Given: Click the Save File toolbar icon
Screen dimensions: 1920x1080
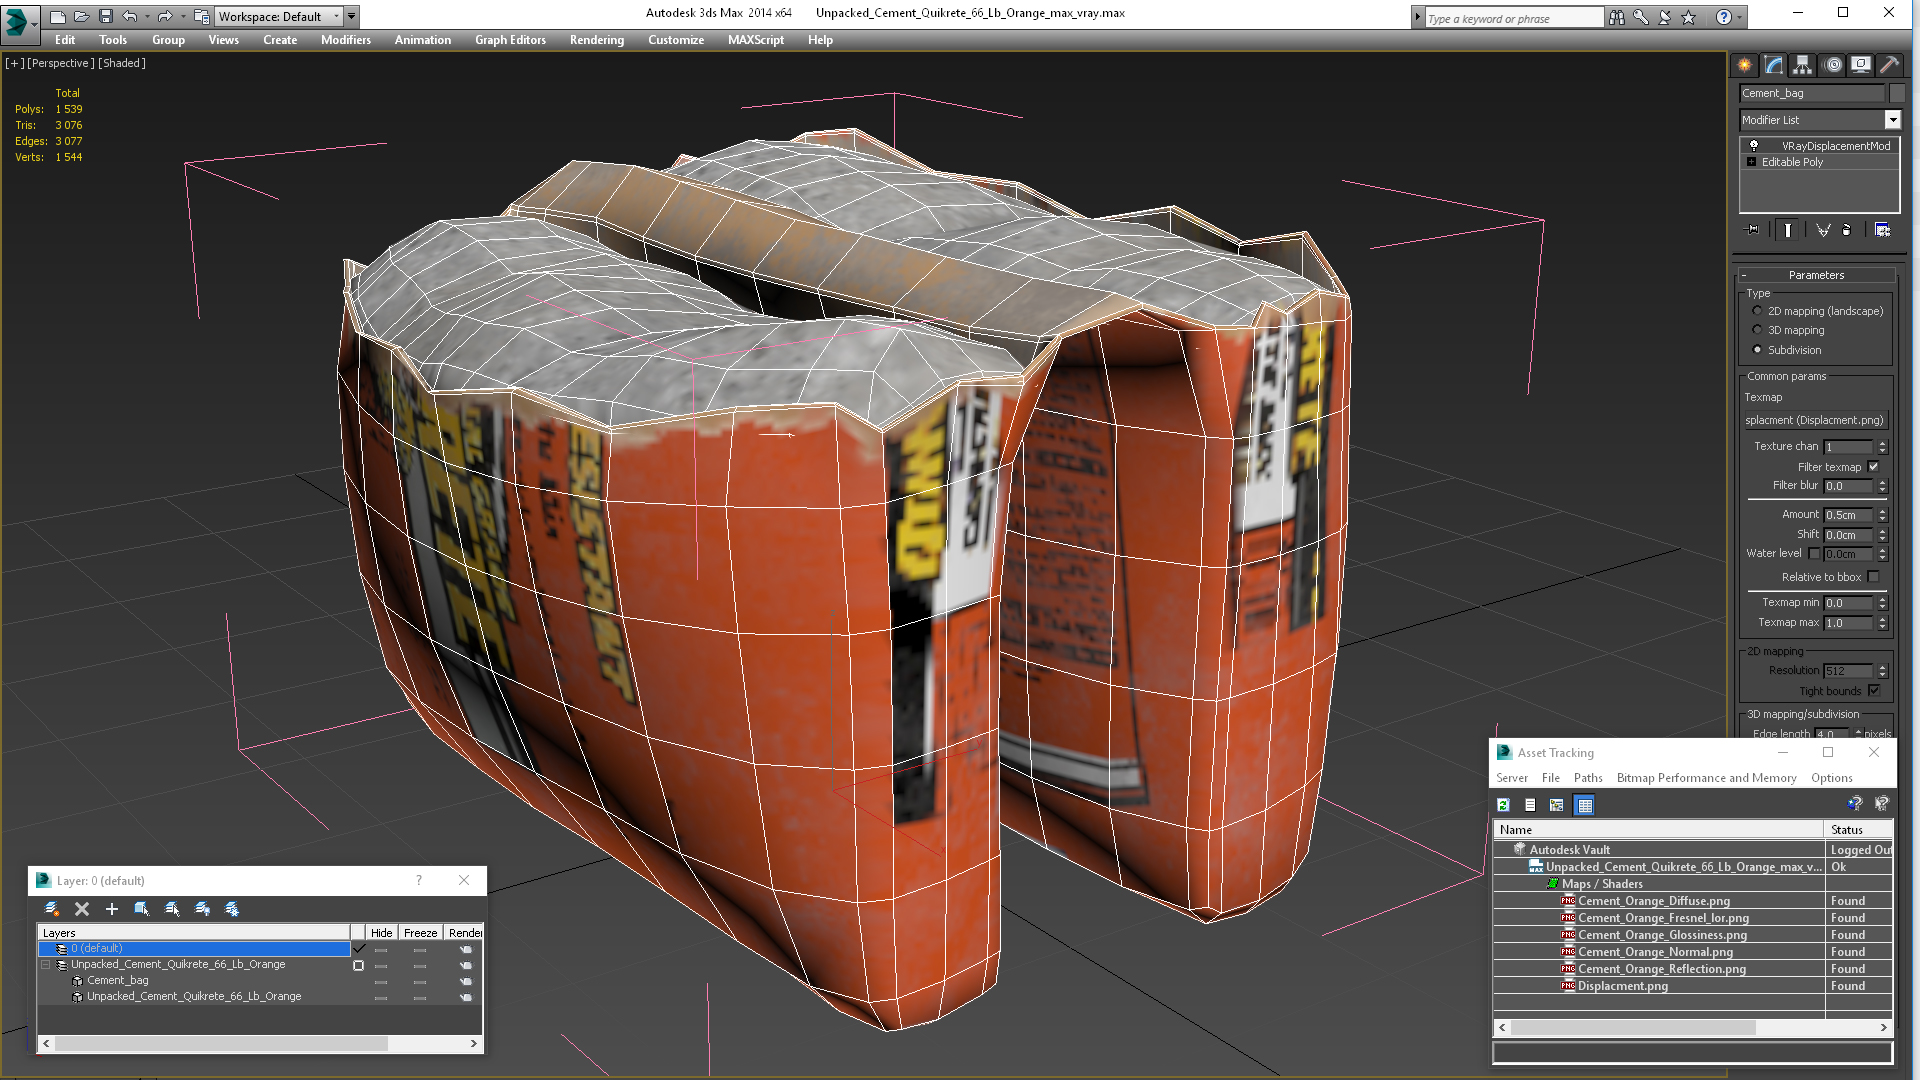Looking at the screenshot, I should pyautogui.click(x=106, y=16).
